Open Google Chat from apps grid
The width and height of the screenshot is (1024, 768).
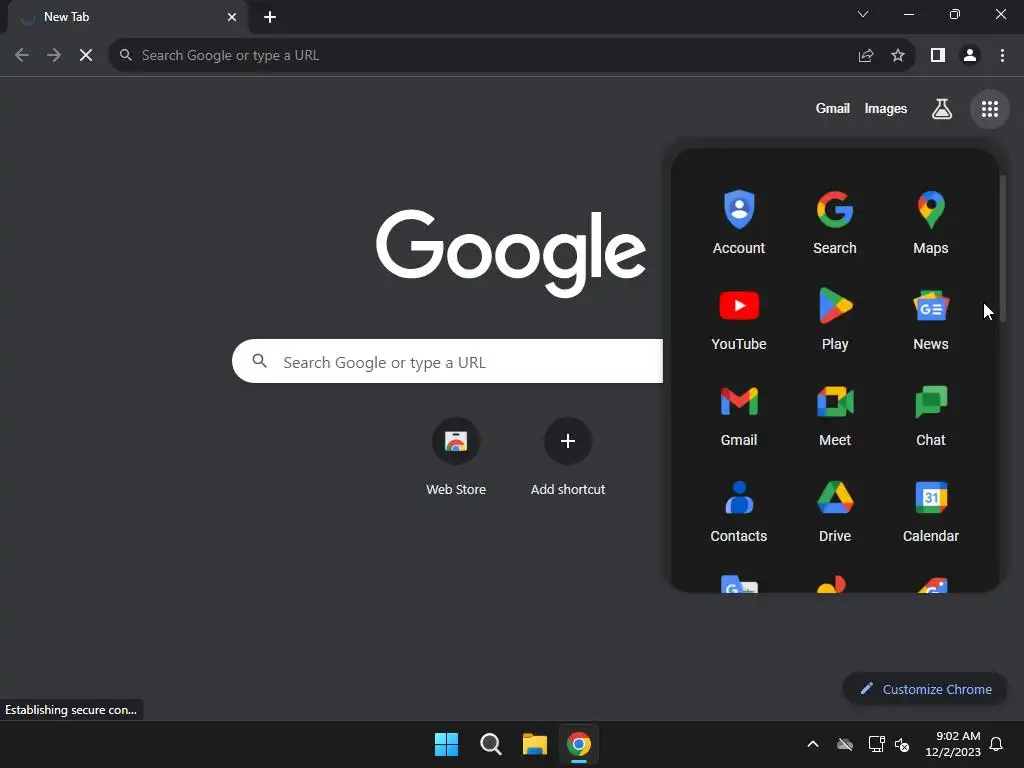point(931,415)
